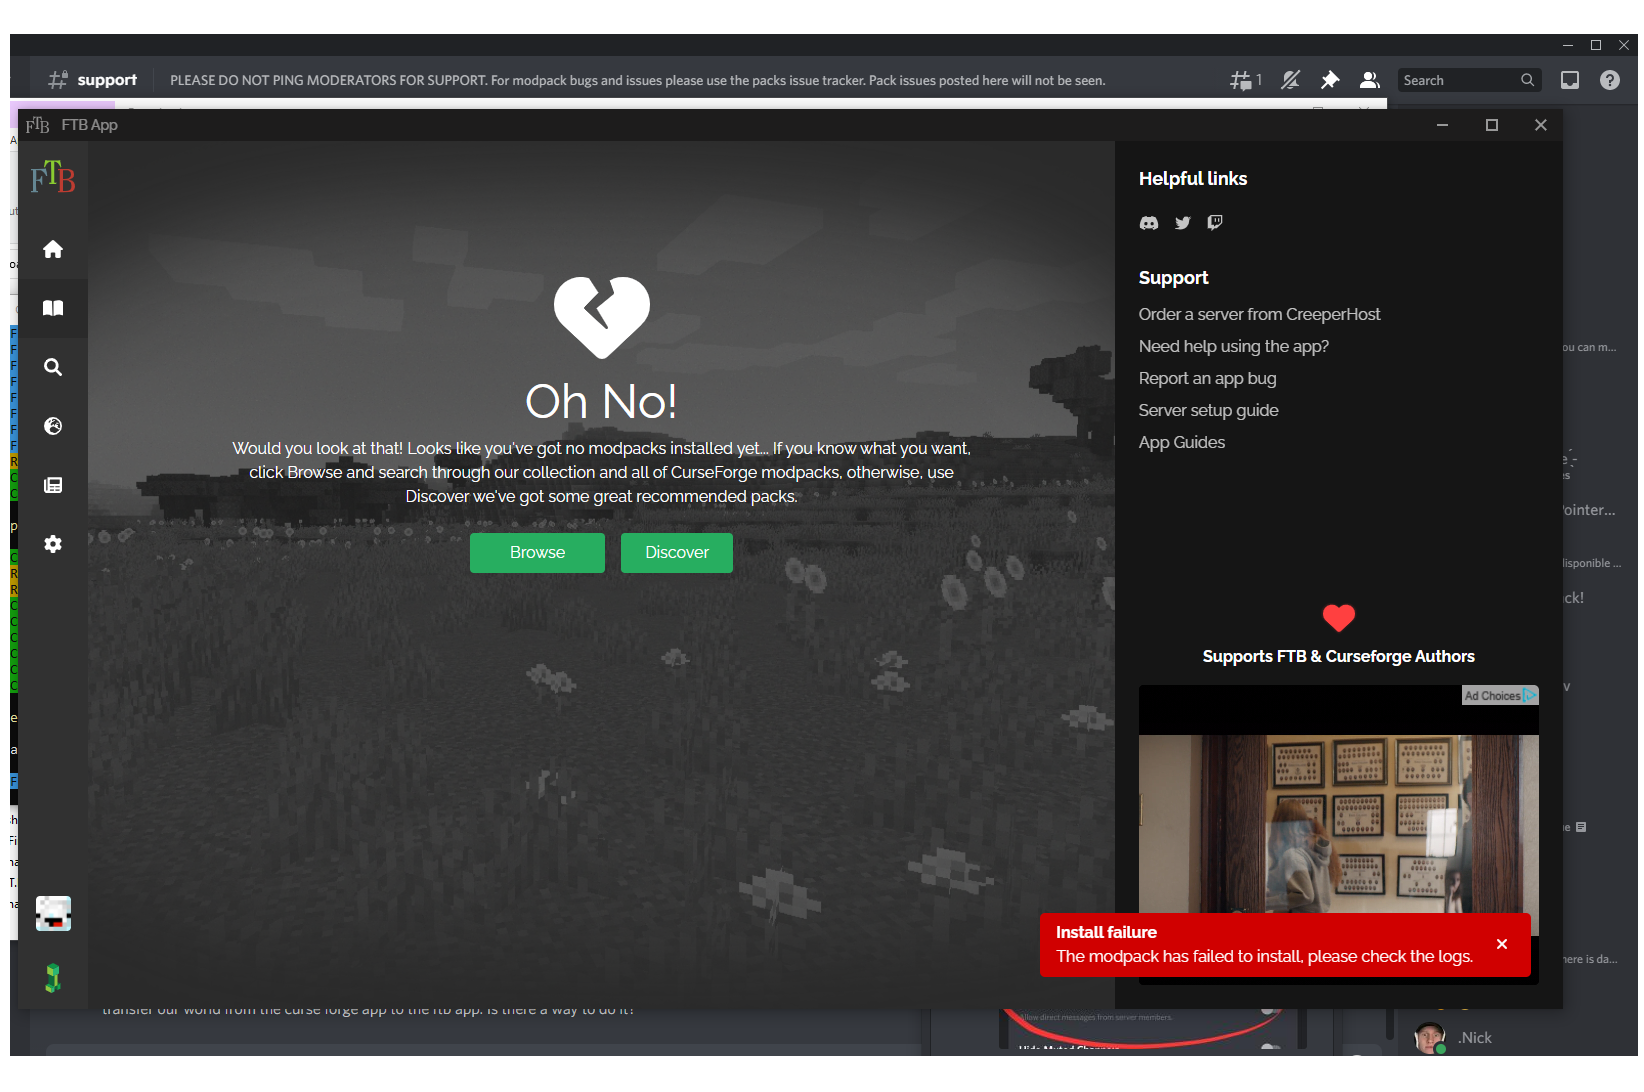This screenshot has width=1644, height=1092.
Task: Open the Settings gear in FTB sidebar
Action: [x=53, y=544]
